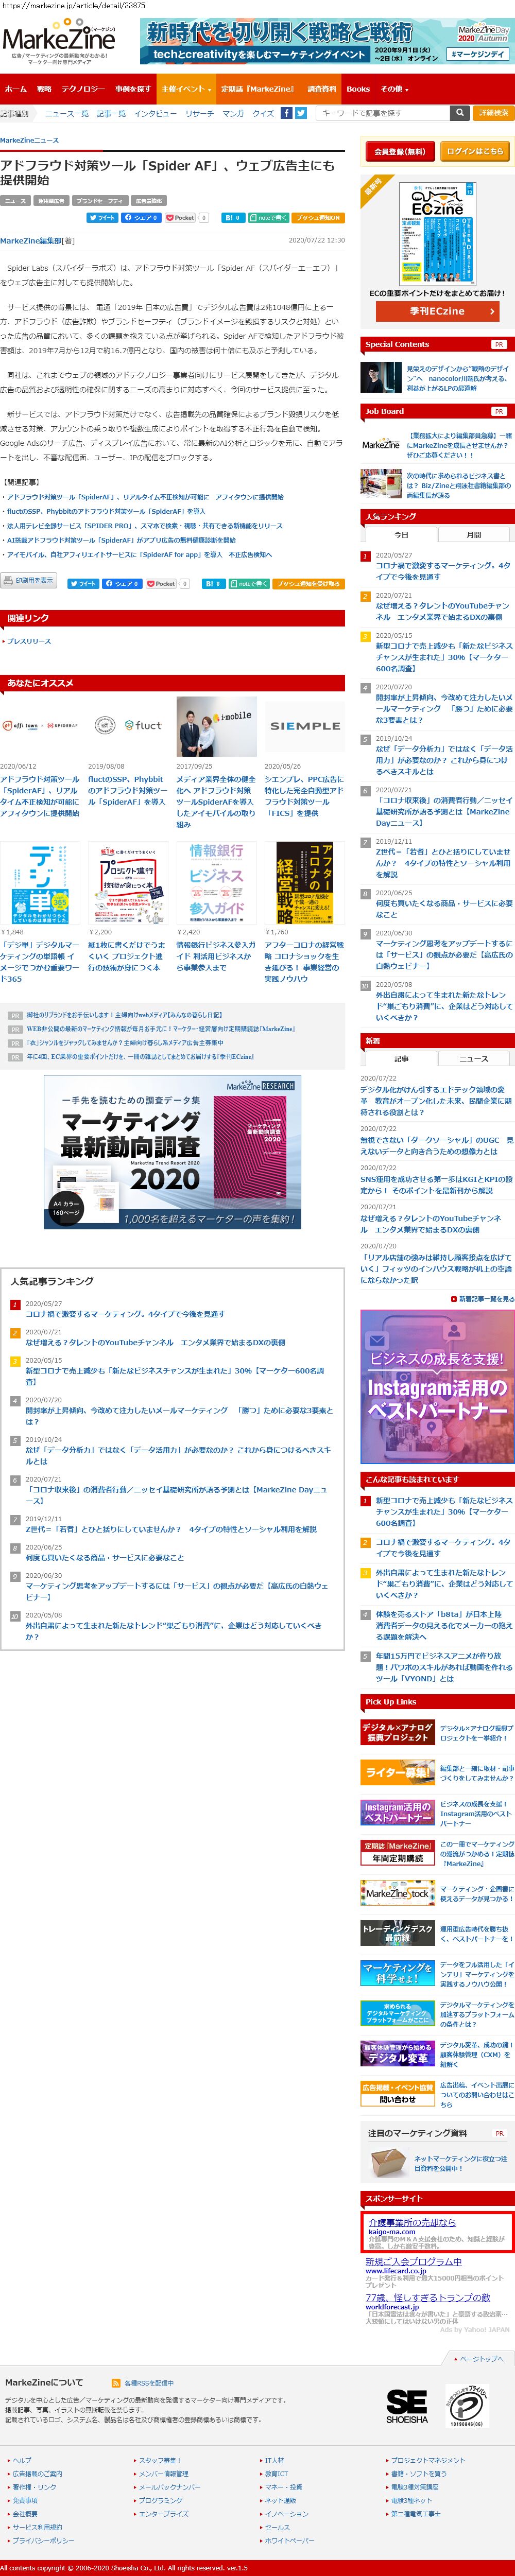The width and height of the screenshot is (515, 2576).
Task: Open the RSS feed icon link in the footer
Action: pos(117,2382)
